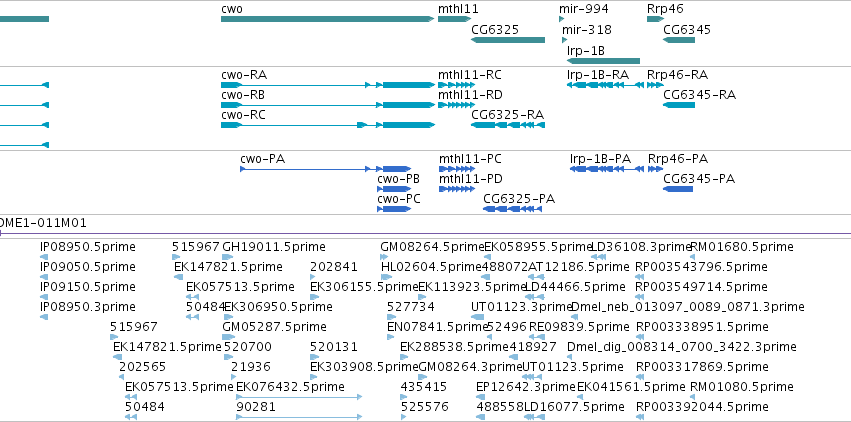The height and width of the screenshot is (422, 851).
Task: Click the Irp-1B-PA protein label
Action: 600,159
